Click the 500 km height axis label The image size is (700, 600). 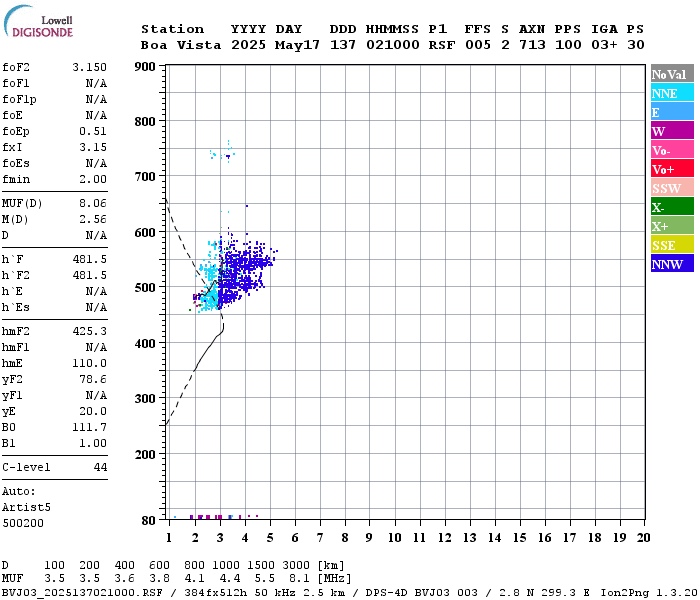pyautogui.click(x=145, y=288)
